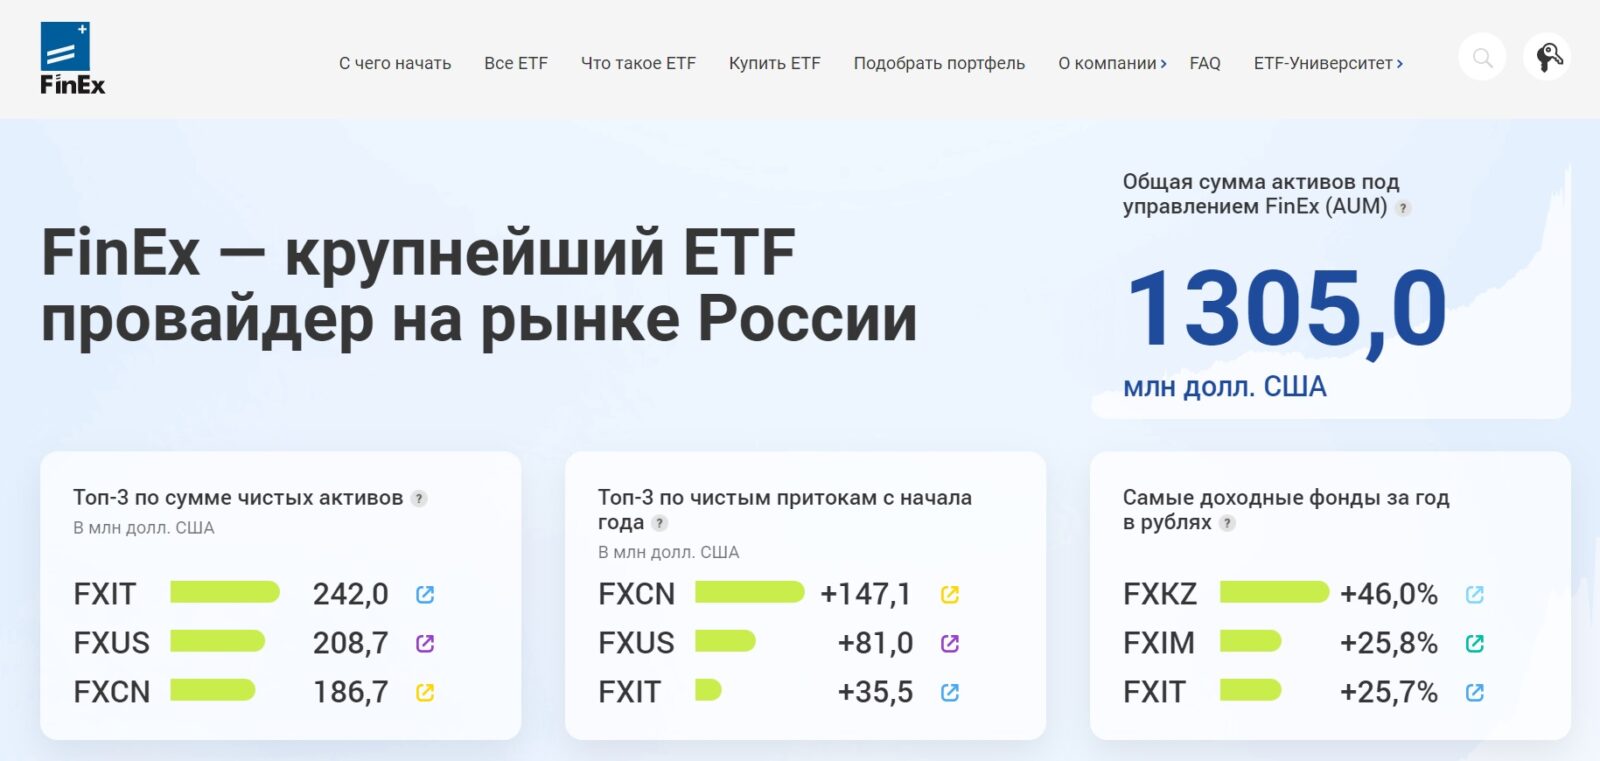Click help icon beside net inflows title

(659, 523)
